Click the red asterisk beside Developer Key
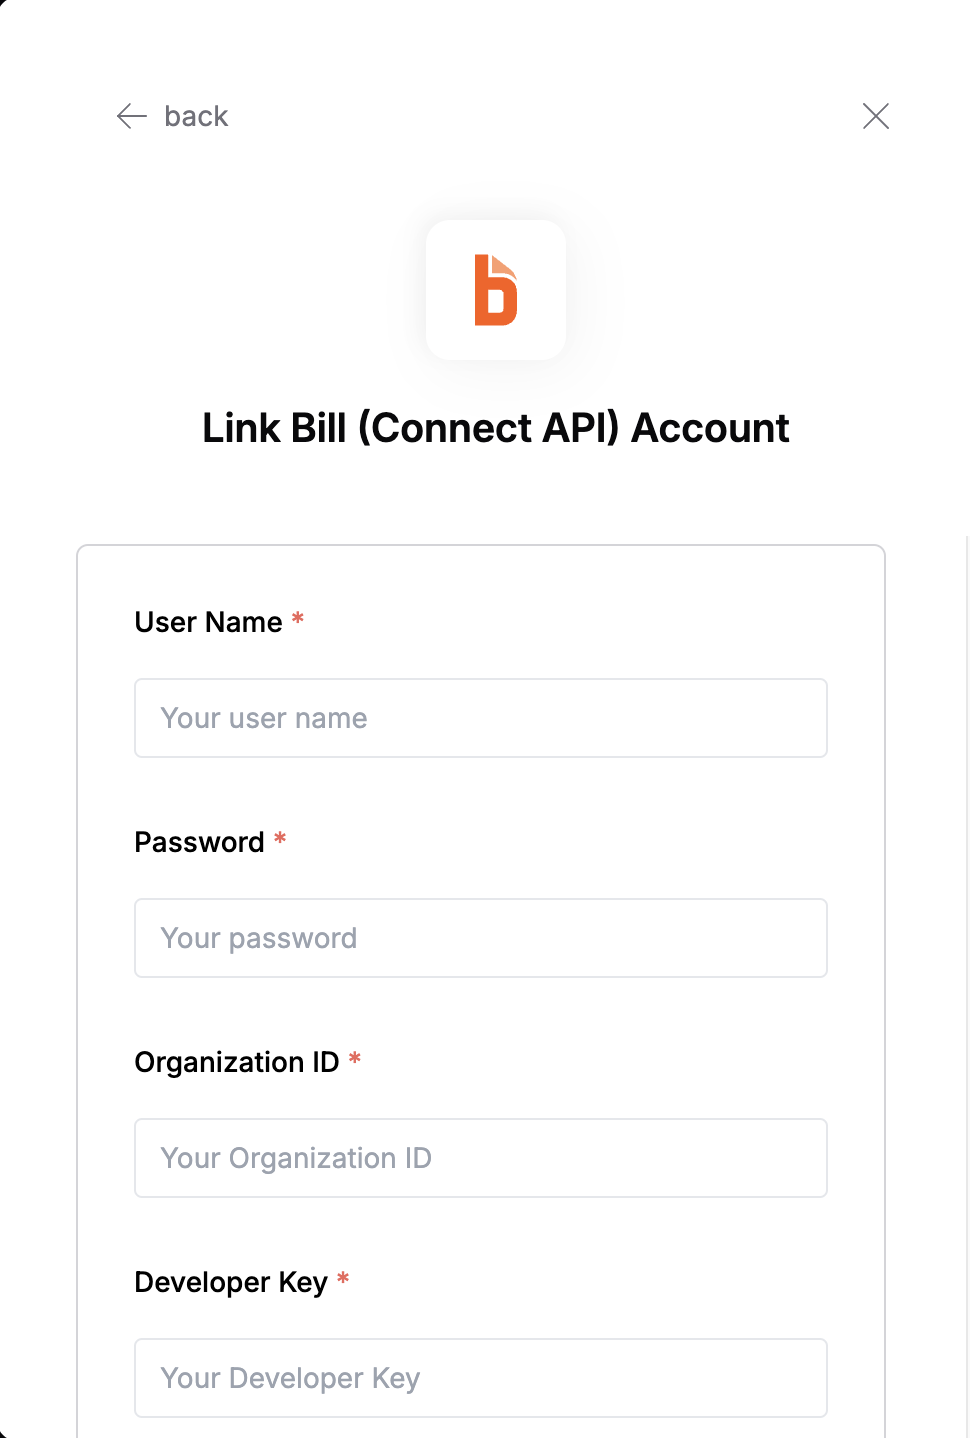The width and height of the screenshot is (970, 1438). pyautogui.click(x=343, y=1279)
